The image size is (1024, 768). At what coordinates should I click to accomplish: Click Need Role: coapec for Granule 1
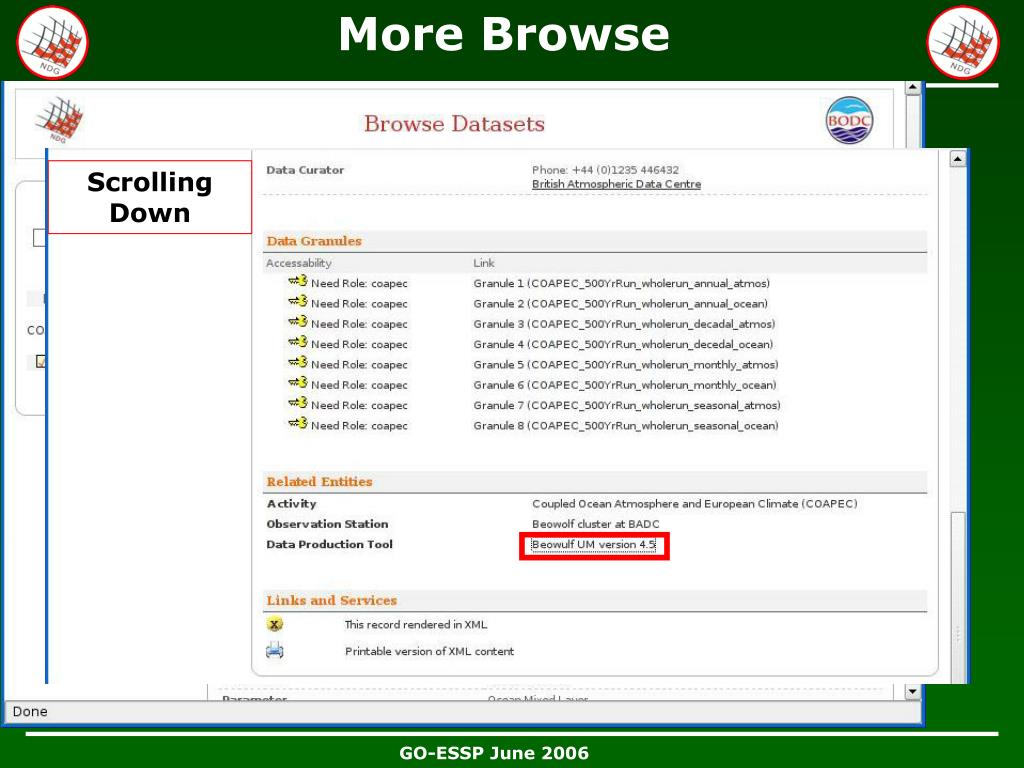point(359,283)
